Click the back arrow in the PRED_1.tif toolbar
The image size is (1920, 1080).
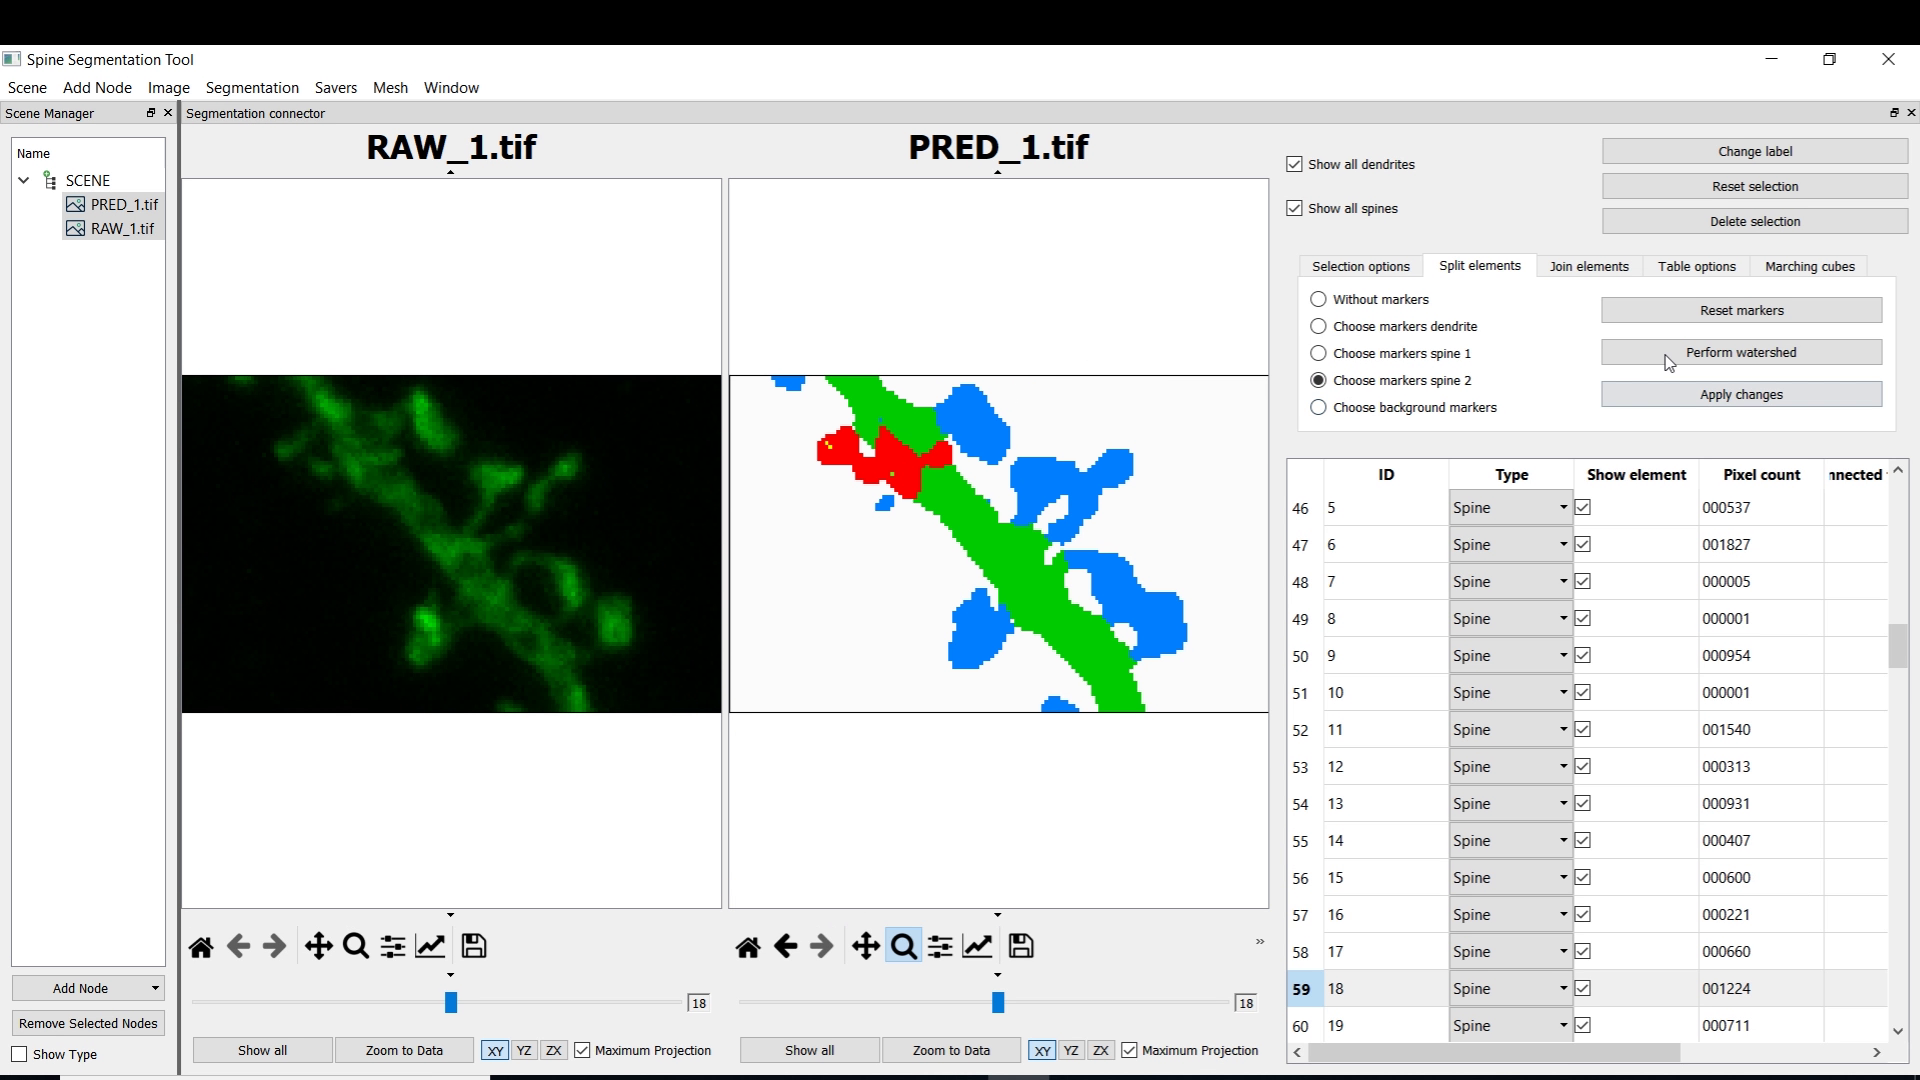tap(785, 947)
